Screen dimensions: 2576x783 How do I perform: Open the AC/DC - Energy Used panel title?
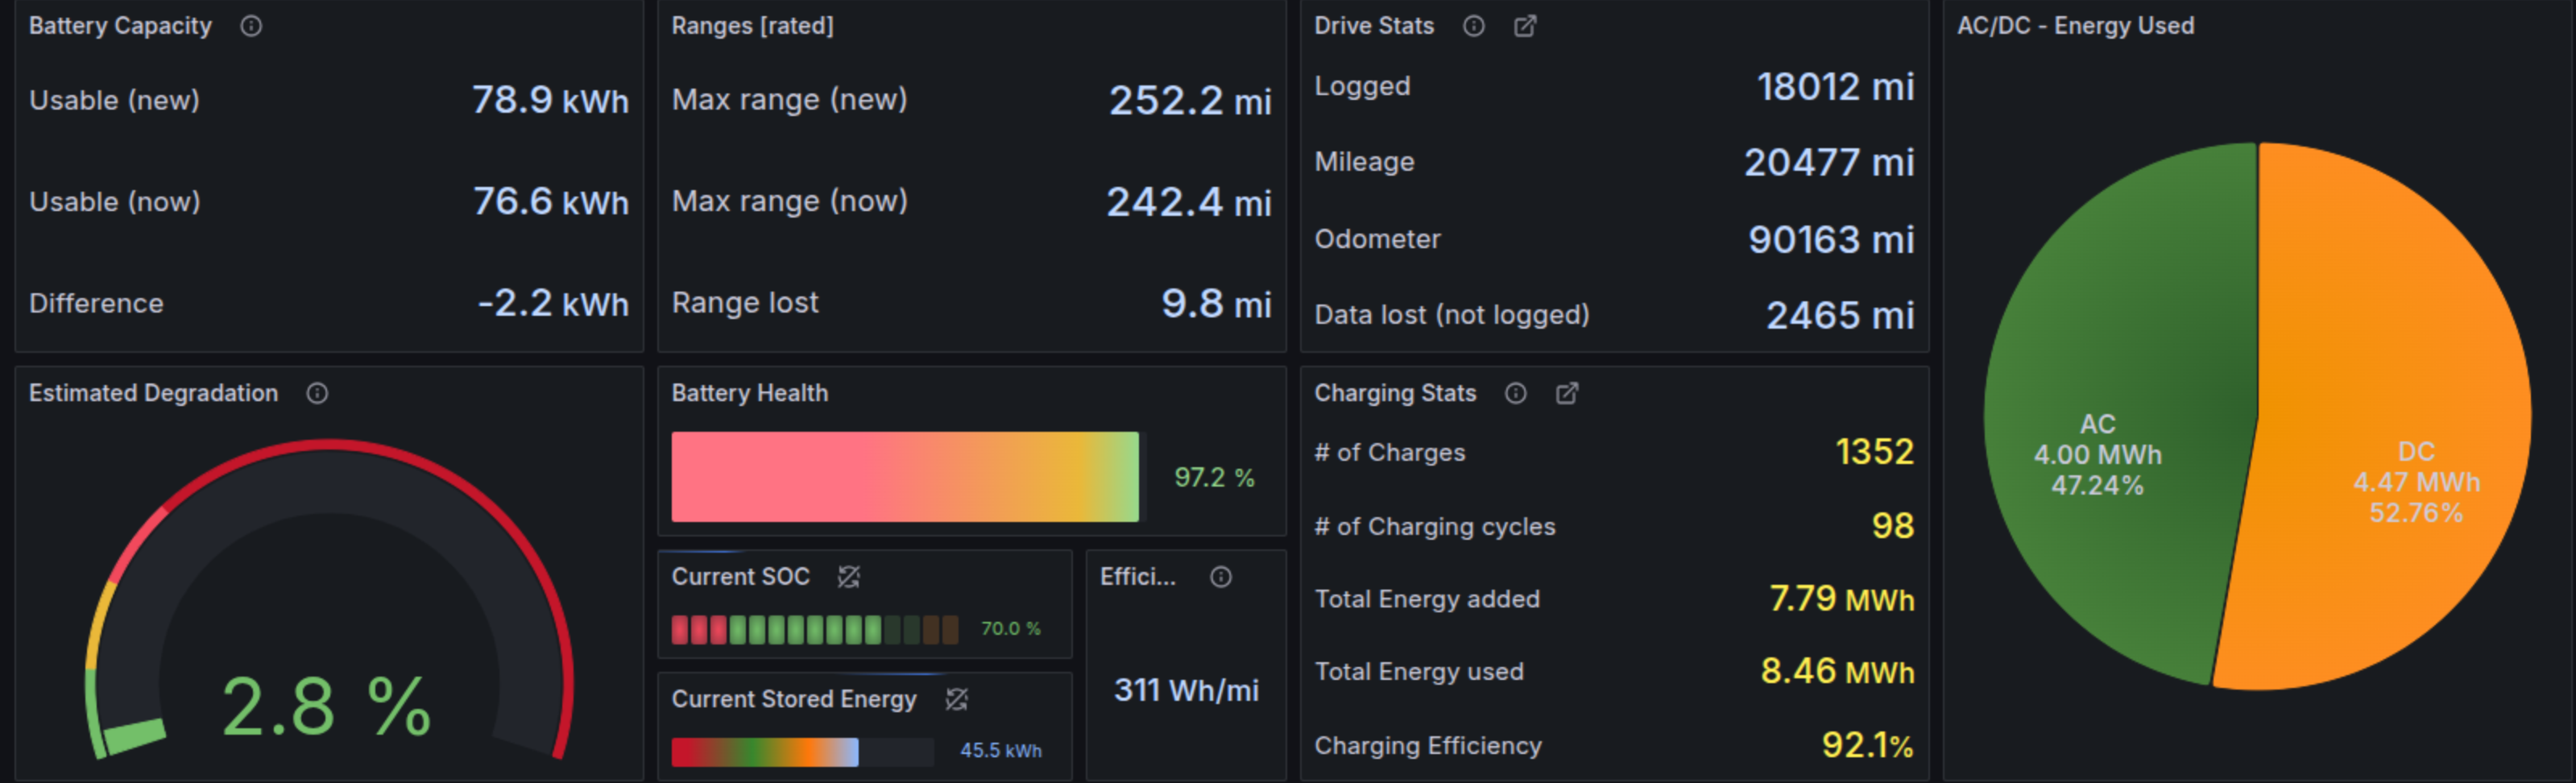tap(2076, 26)
